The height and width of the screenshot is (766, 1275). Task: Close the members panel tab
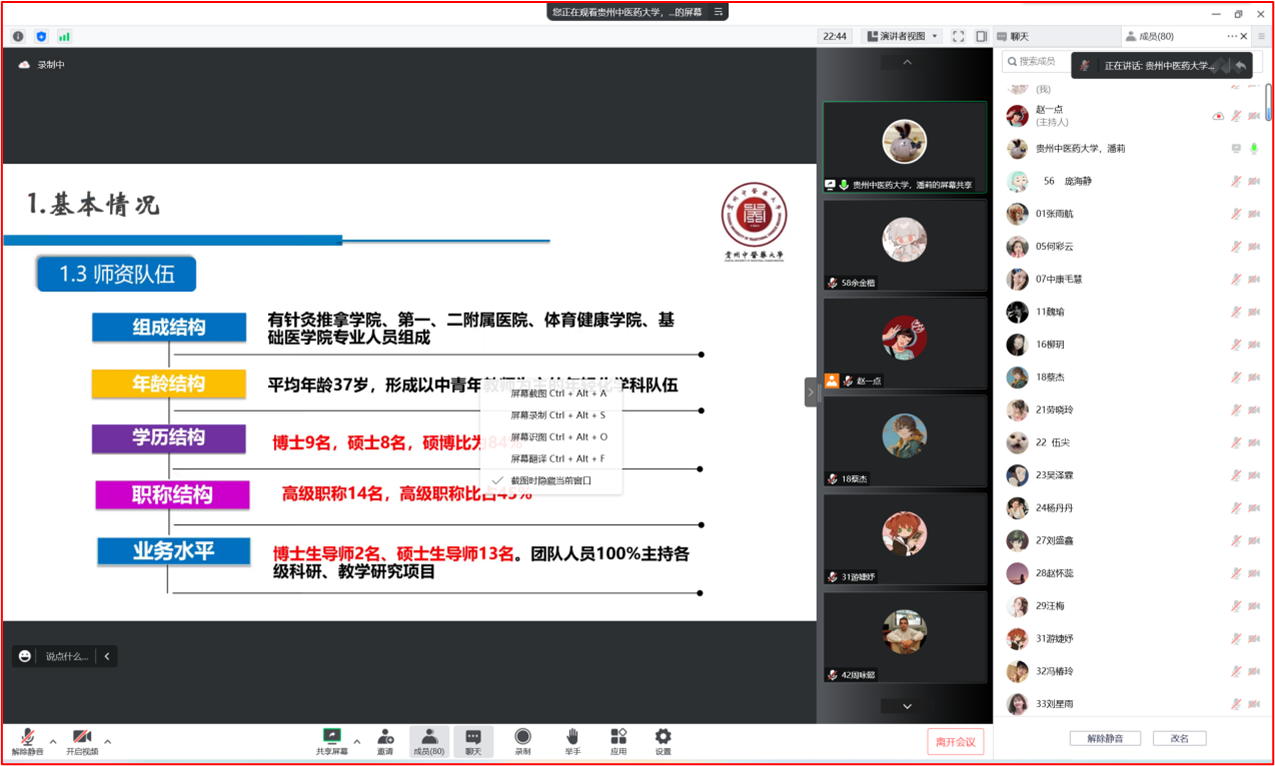[1244, 36]
